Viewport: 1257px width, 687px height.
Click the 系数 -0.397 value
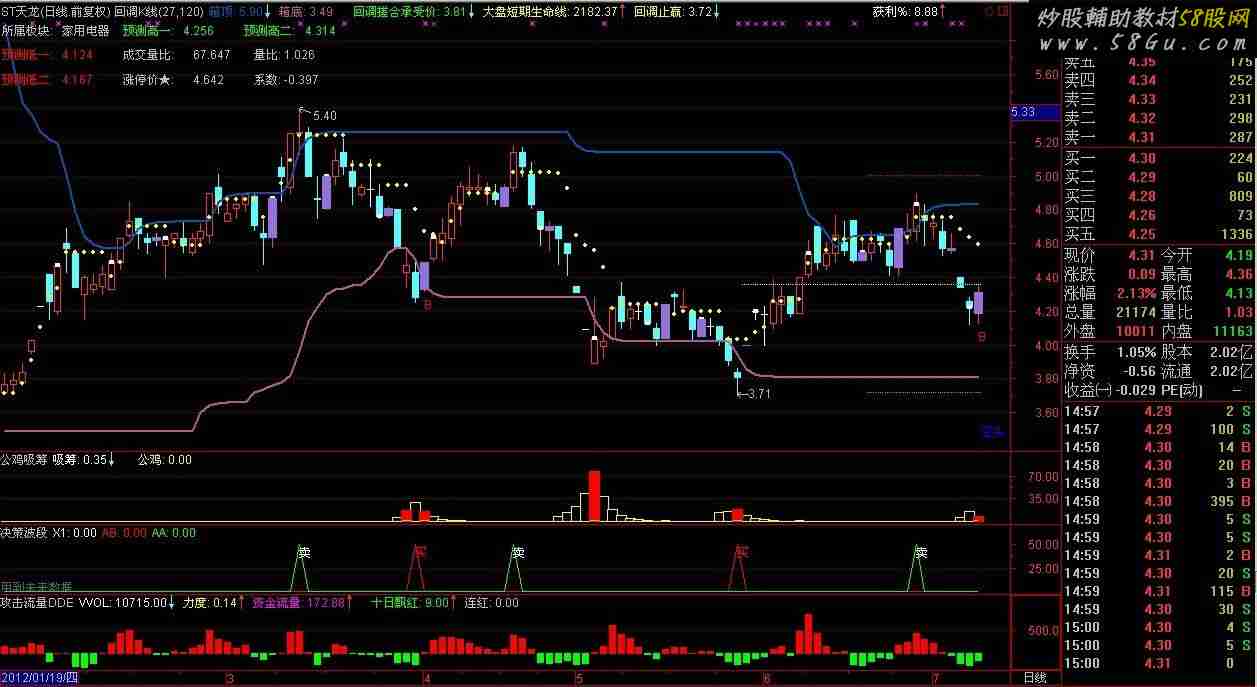tap(286, 79)
